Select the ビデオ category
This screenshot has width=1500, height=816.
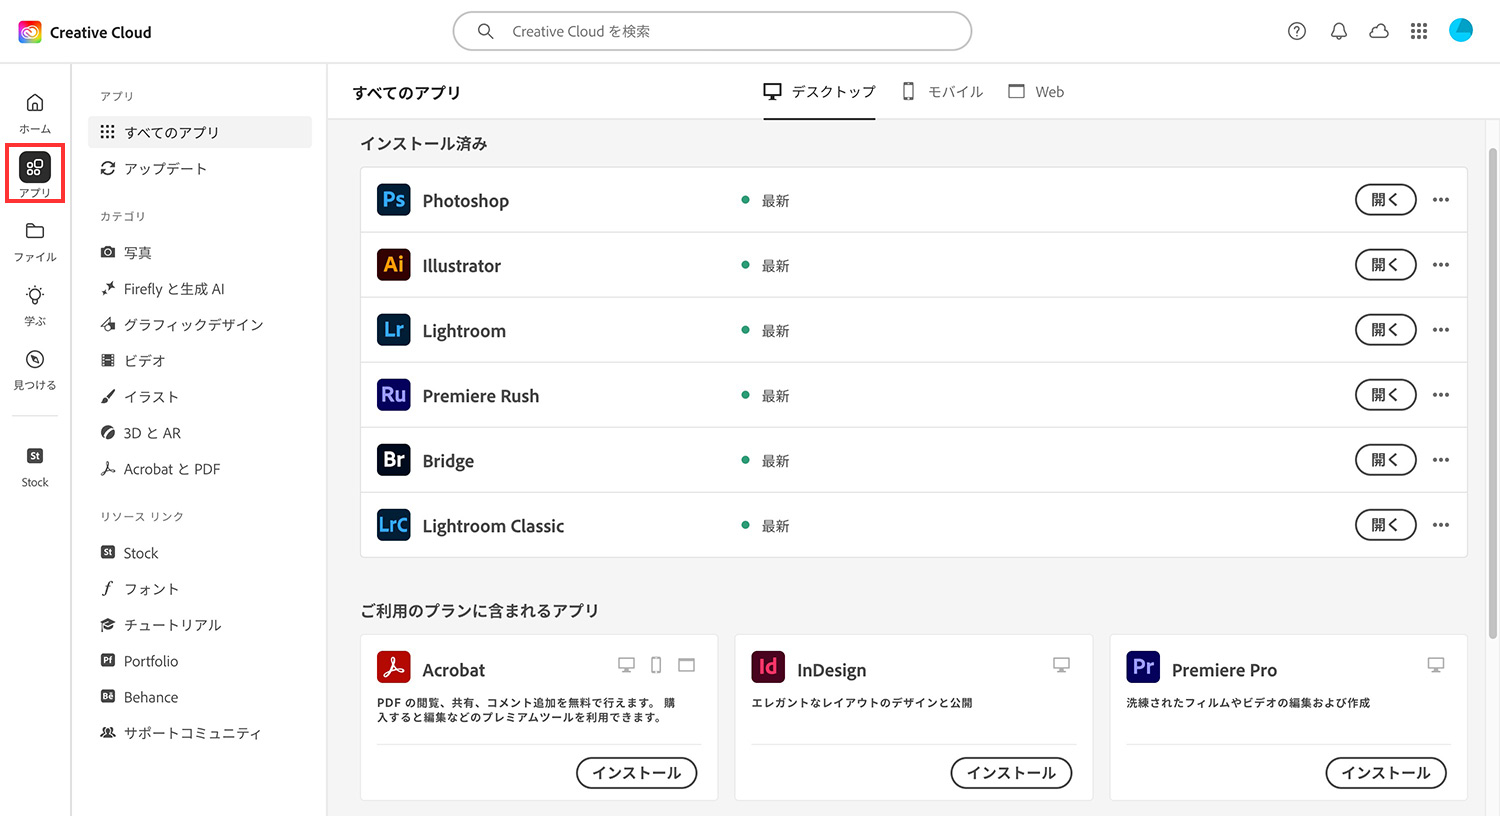coord(133,361)
